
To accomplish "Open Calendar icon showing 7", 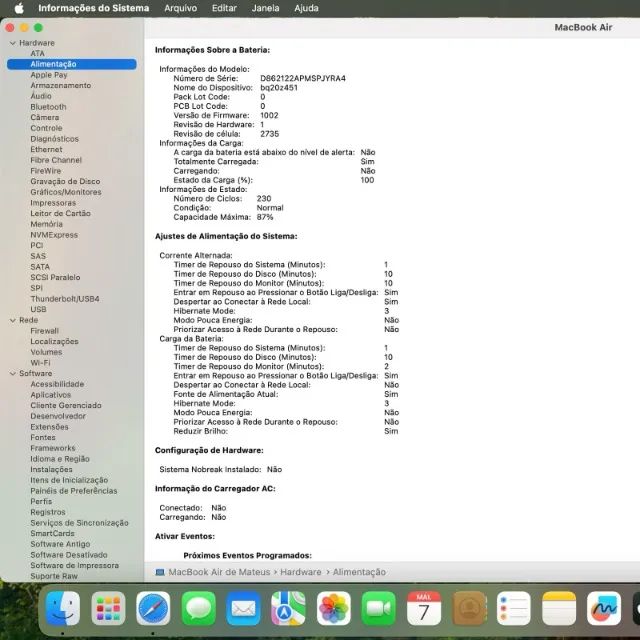I will coord(424,608).
